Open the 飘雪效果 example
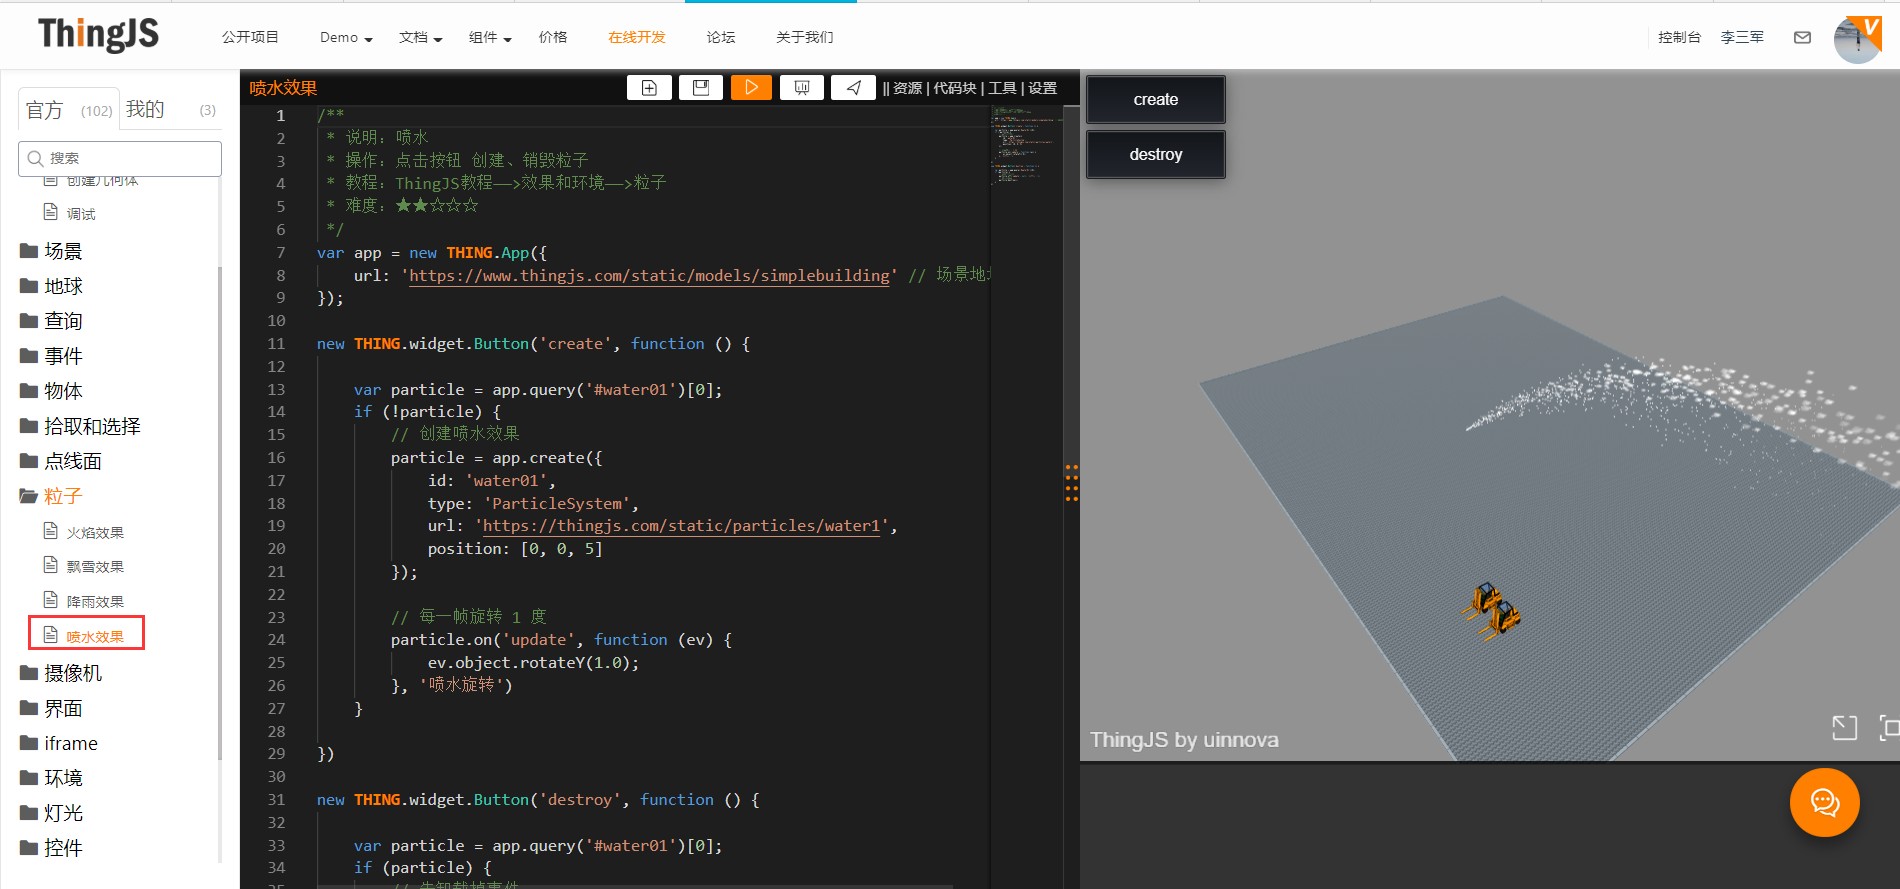Screen dimensions: 1900x889 click(95, 567)
